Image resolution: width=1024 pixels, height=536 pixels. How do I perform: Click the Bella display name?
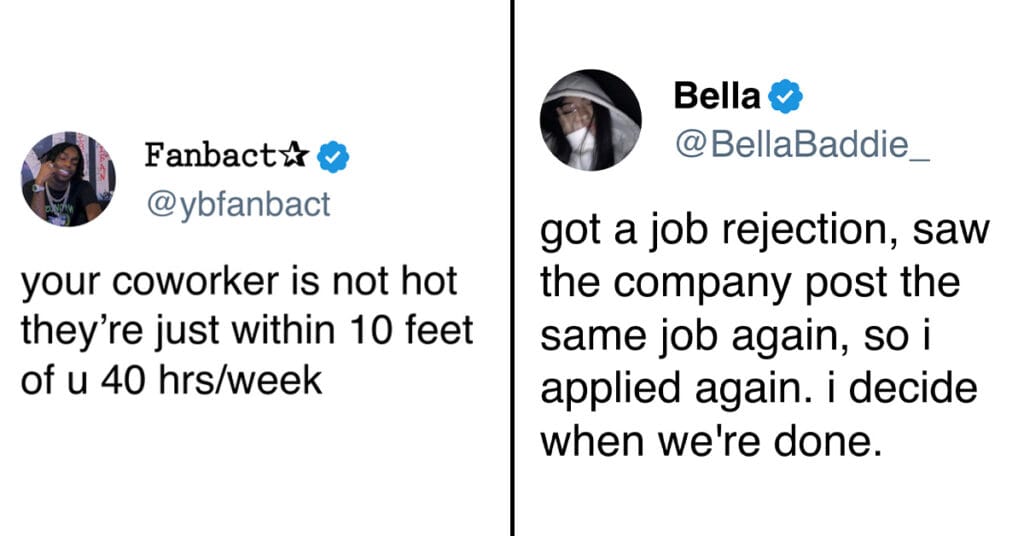click(717, 97)
